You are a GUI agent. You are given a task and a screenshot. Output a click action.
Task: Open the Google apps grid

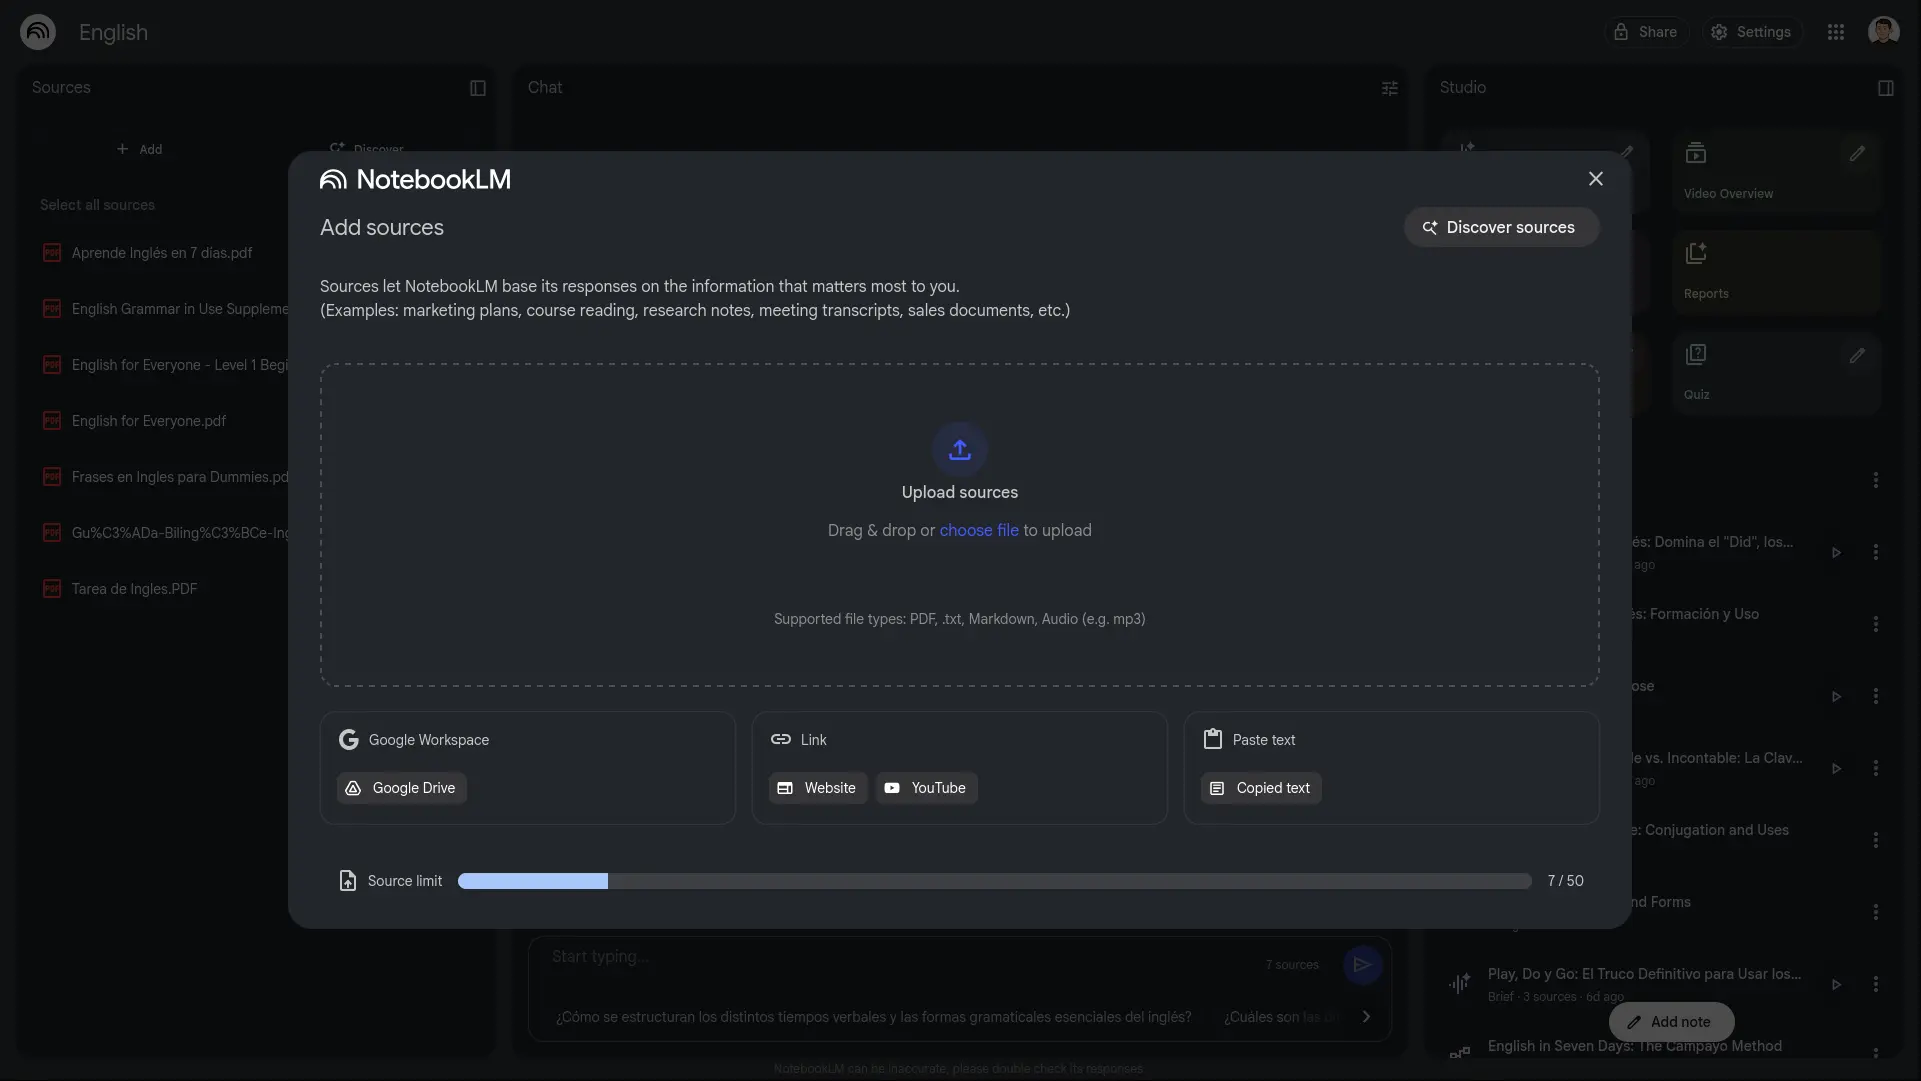tap(1836, 31)
